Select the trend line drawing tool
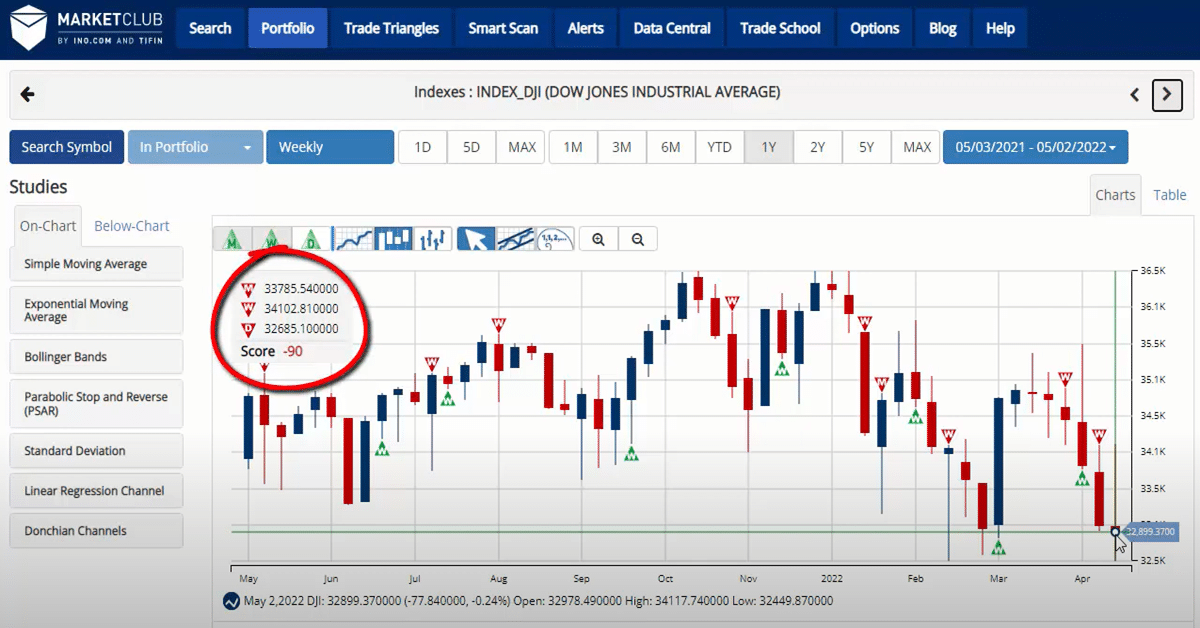 [515, 239]
